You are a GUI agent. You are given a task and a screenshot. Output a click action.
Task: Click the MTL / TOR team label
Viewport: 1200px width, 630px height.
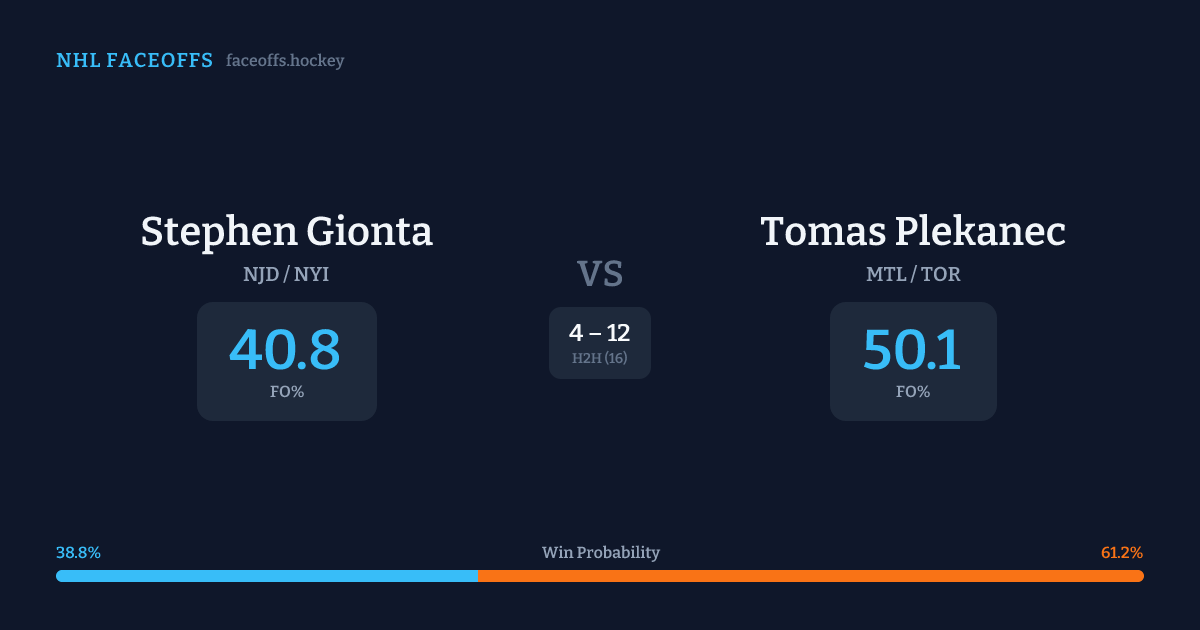913,274
